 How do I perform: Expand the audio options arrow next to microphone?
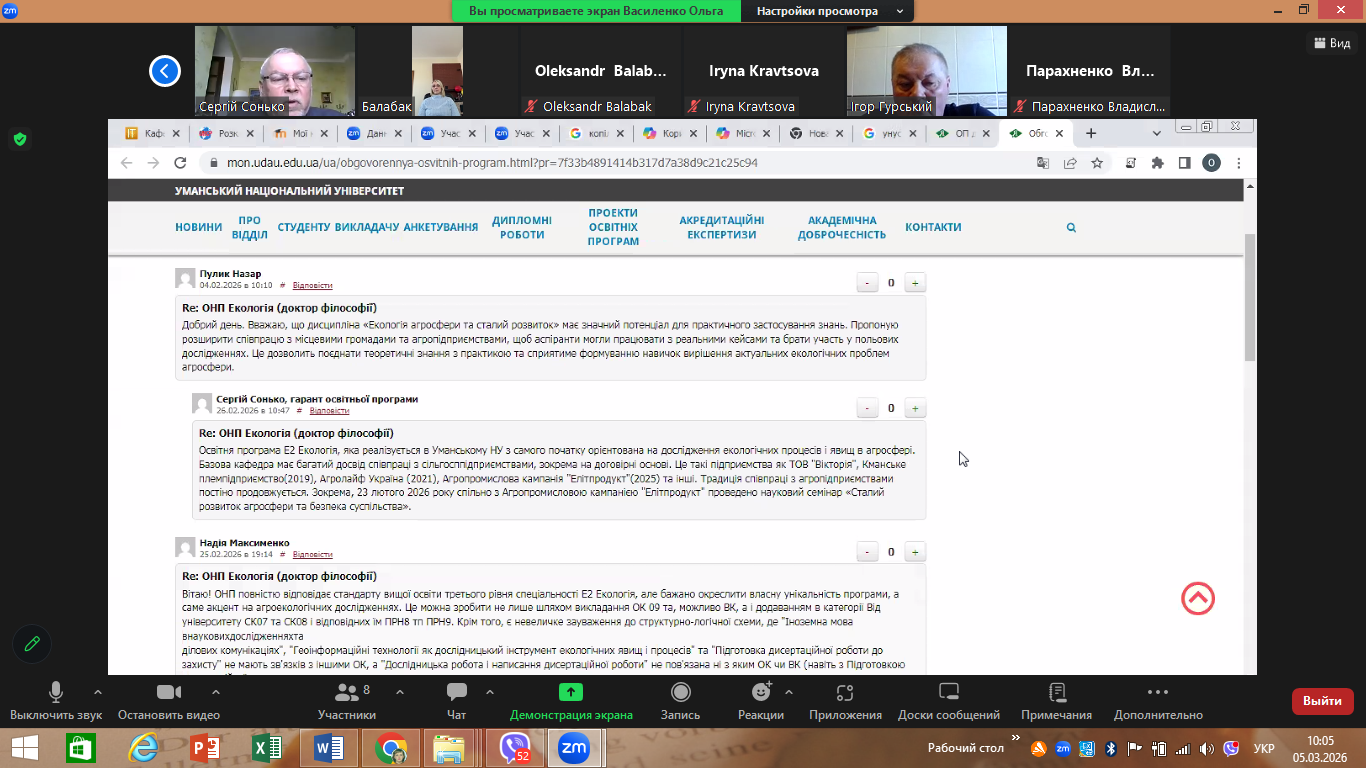97,692
